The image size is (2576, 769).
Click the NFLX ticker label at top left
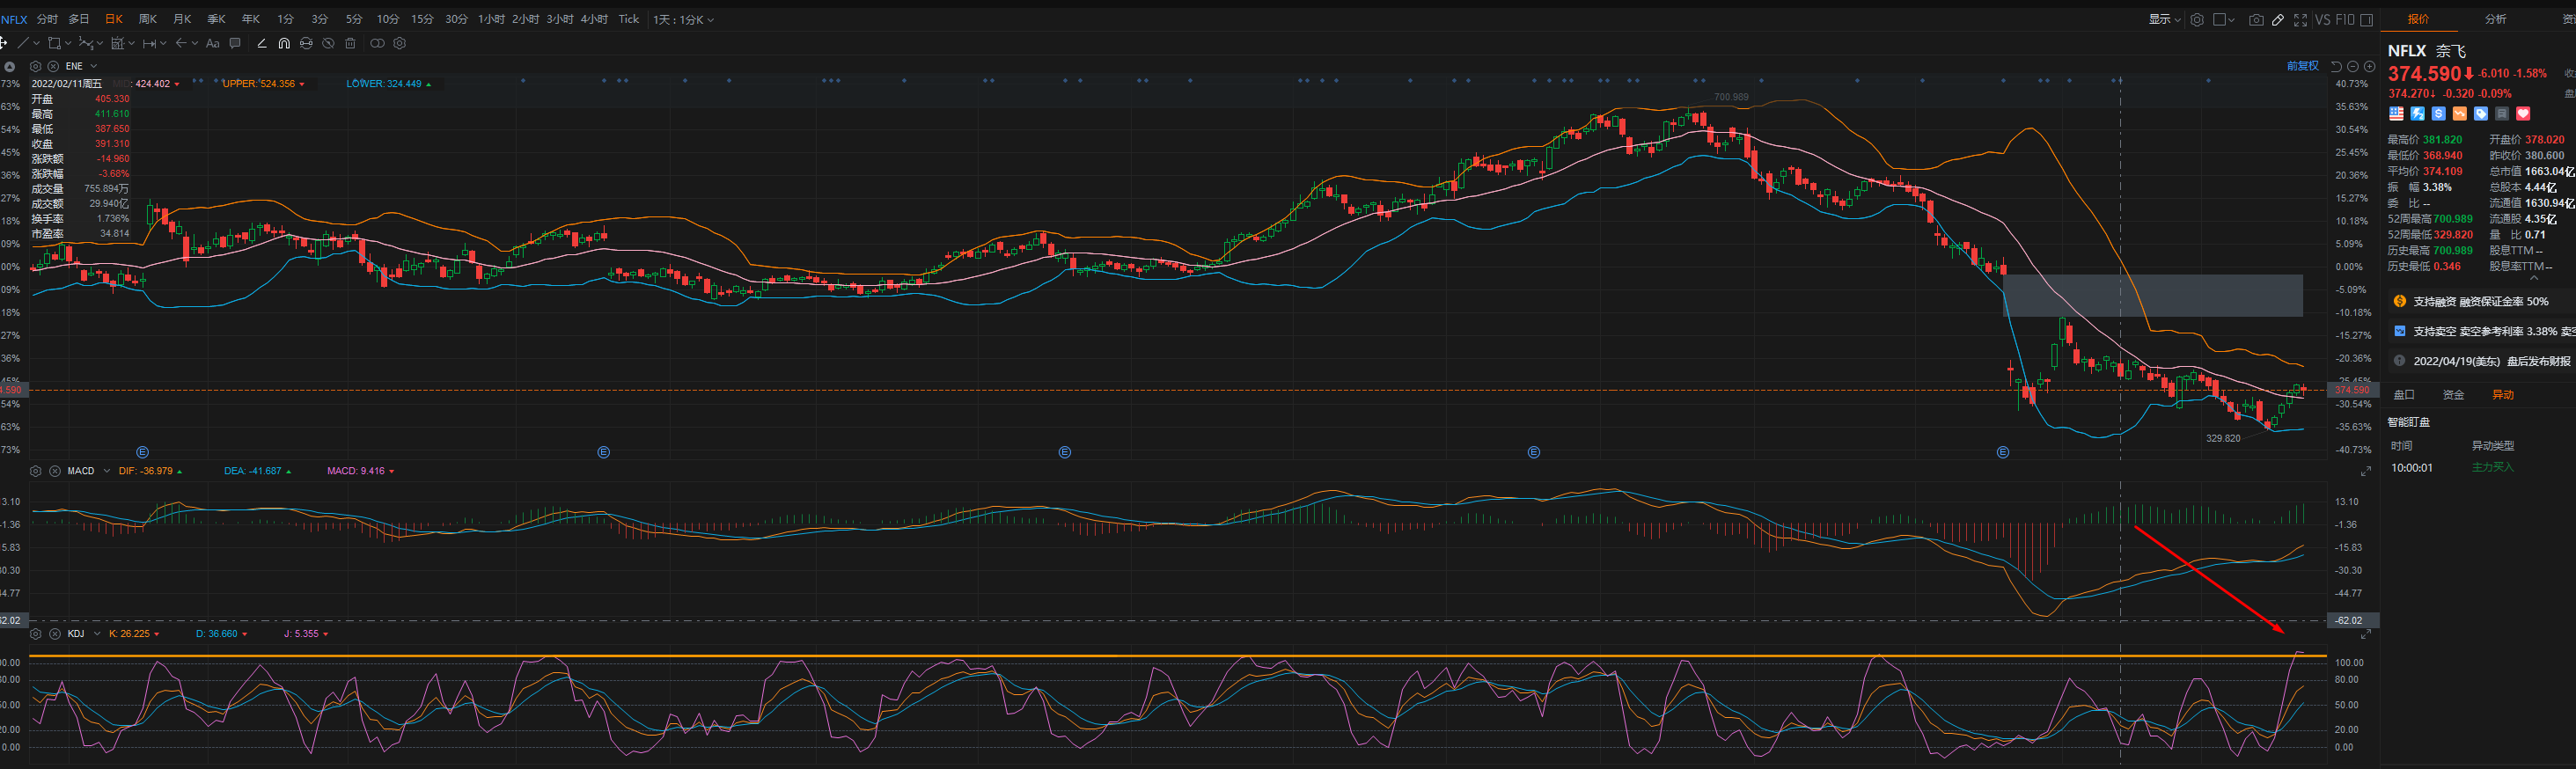pyautogui.click(x=14, y=19)
